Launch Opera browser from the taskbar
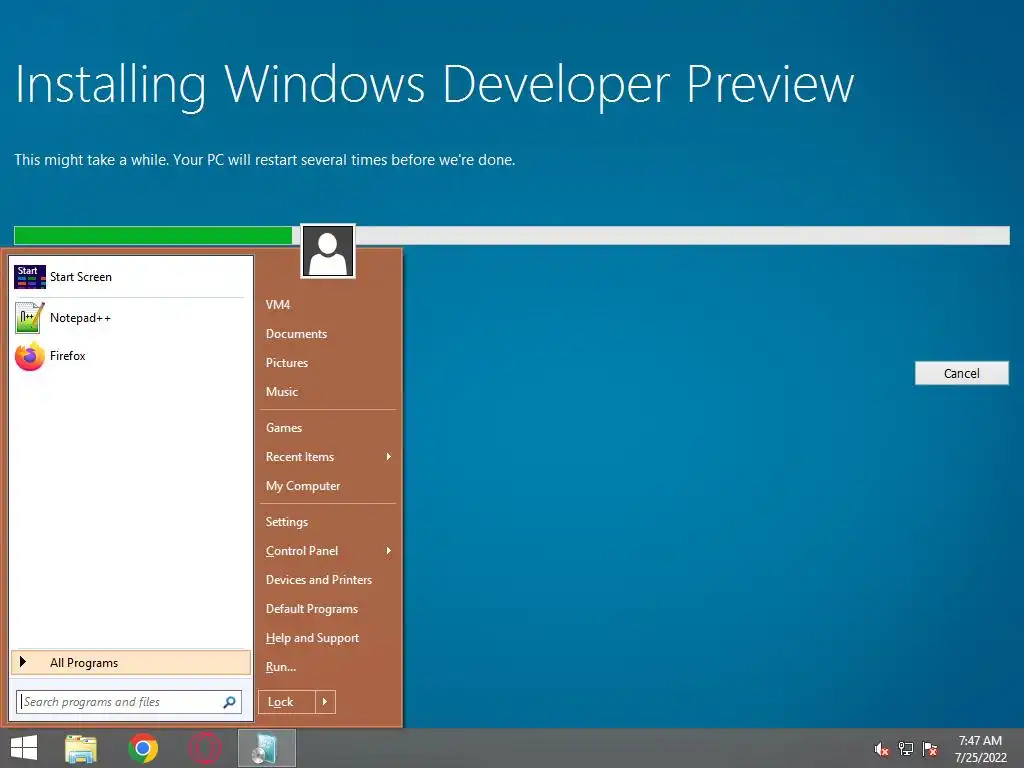 pyautogui.click(x=204, y=748)
